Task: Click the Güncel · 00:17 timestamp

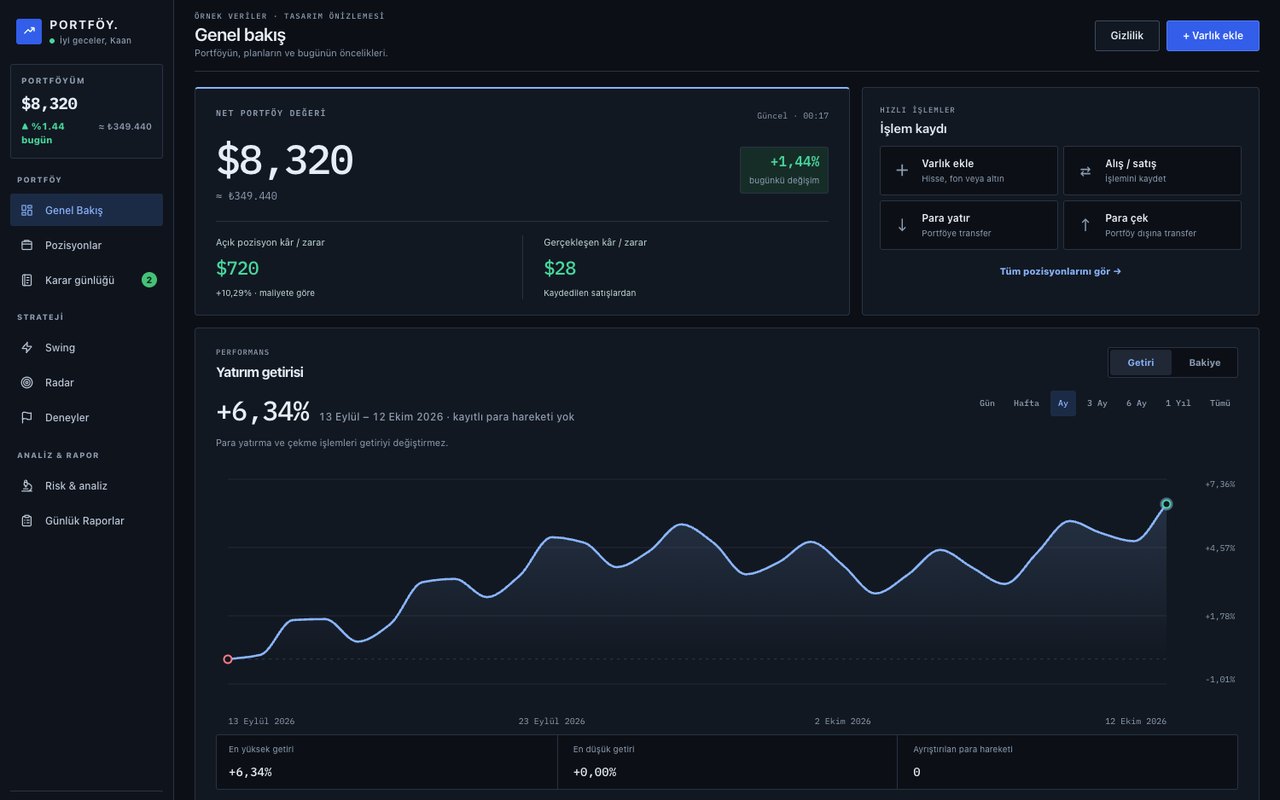Action: (793, 116)
